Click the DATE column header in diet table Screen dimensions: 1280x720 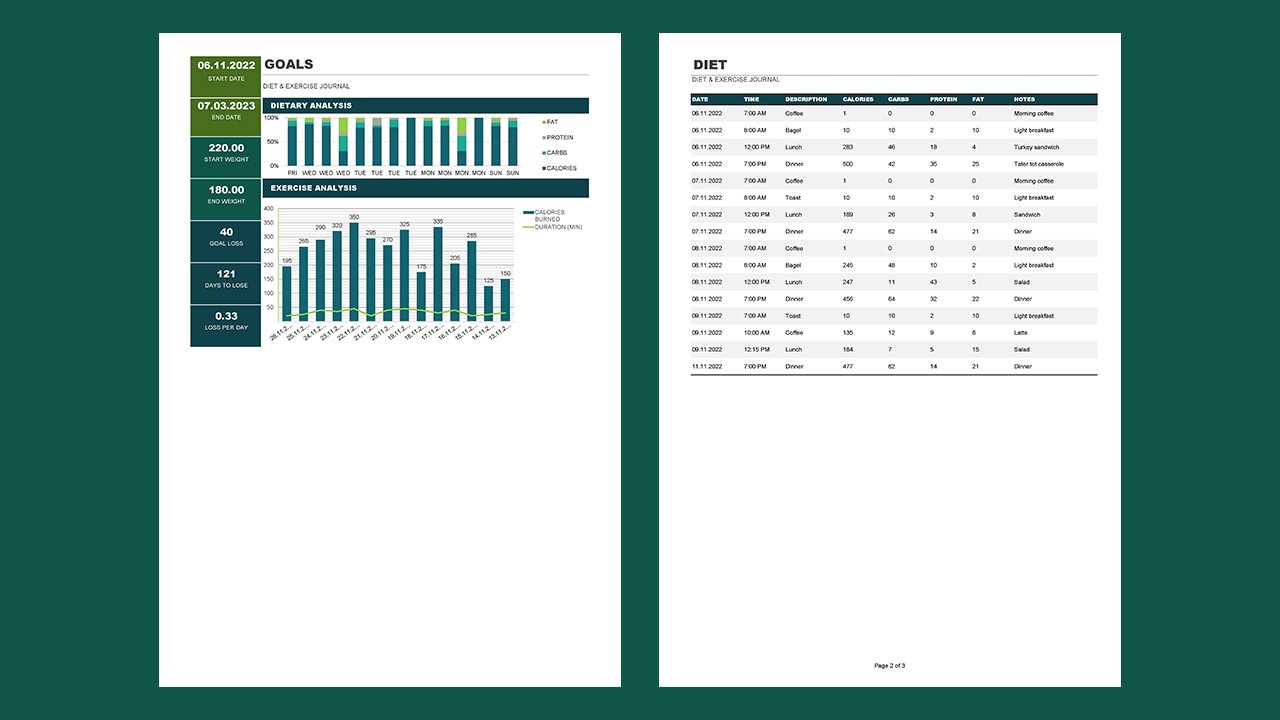pos(700,99)
